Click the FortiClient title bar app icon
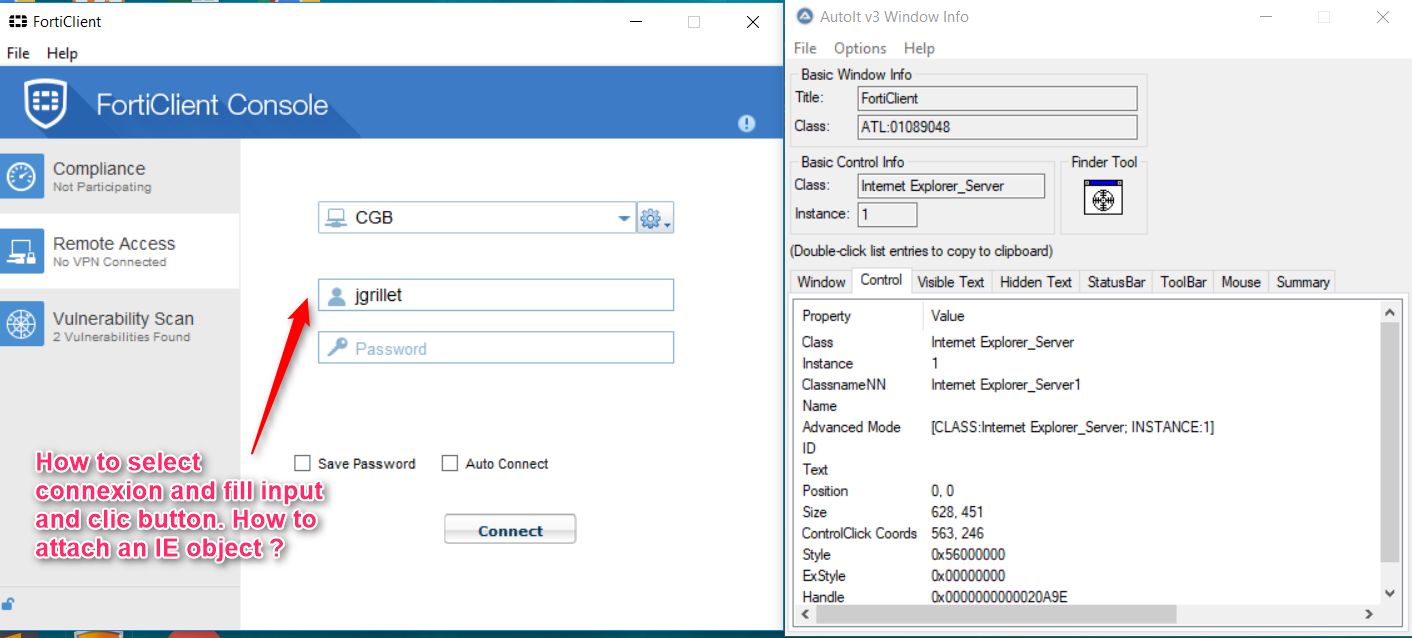This screenshot has width=1412, height=638. [x=17, y=21]
